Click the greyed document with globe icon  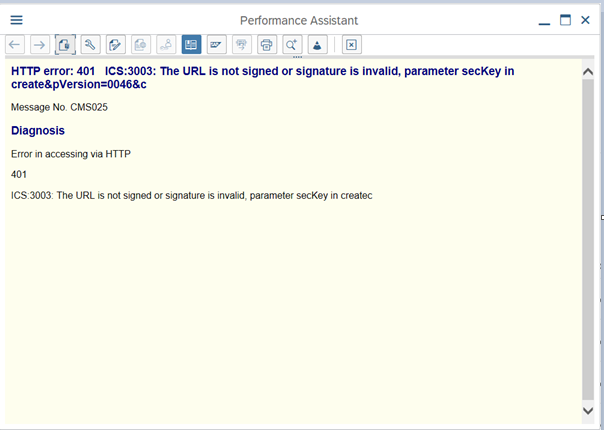[x=141, y=45]
